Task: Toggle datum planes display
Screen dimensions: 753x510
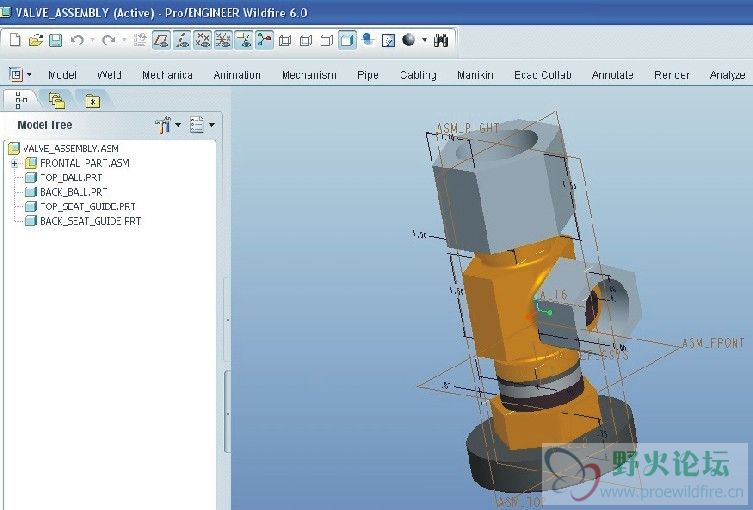Action: (x=161, y=40)
